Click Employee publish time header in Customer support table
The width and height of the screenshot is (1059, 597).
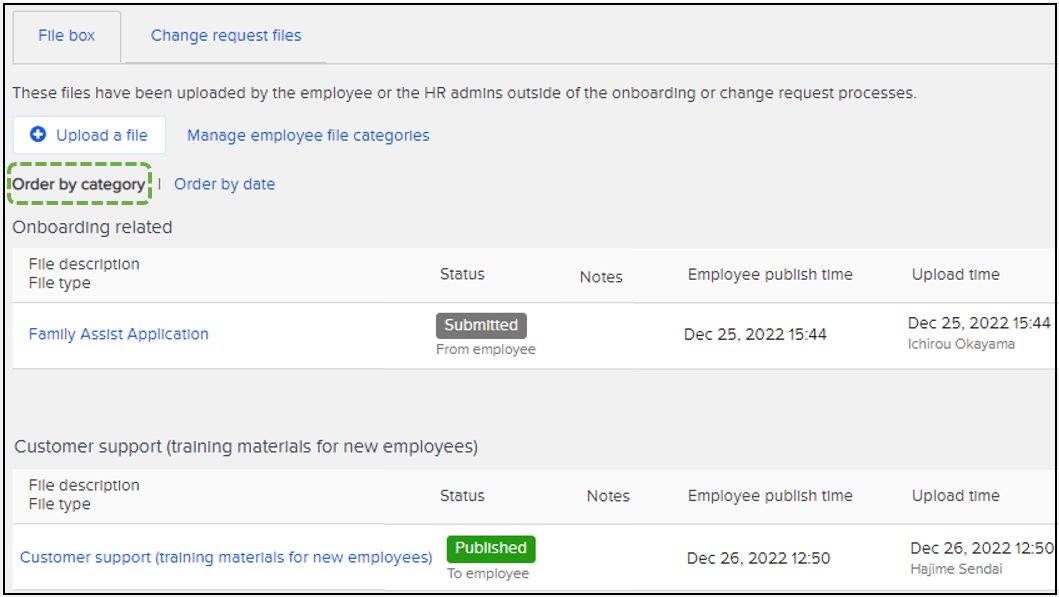(770, 496)
